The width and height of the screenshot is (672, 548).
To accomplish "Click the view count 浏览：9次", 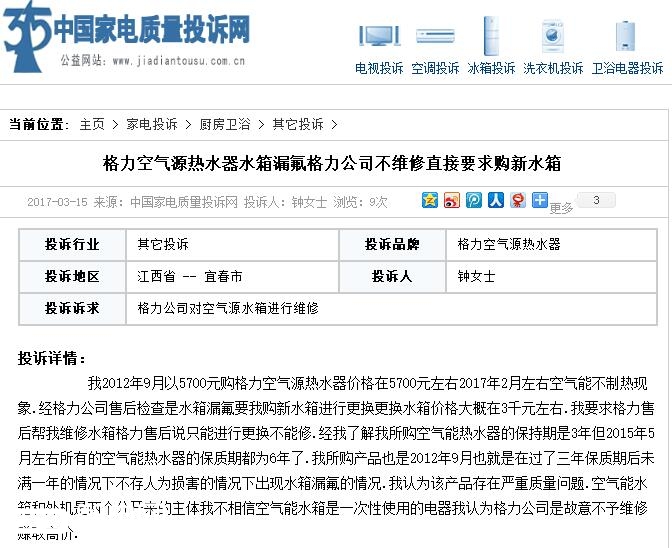I will click(x=360, y=202).
